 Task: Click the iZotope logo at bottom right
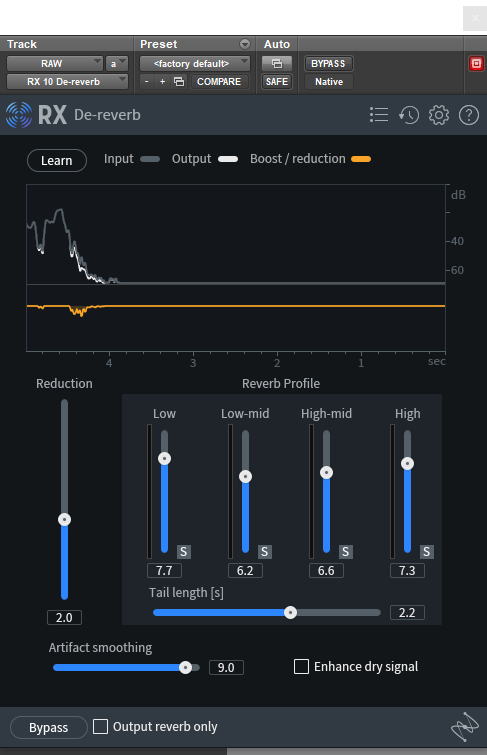point(465,727)
